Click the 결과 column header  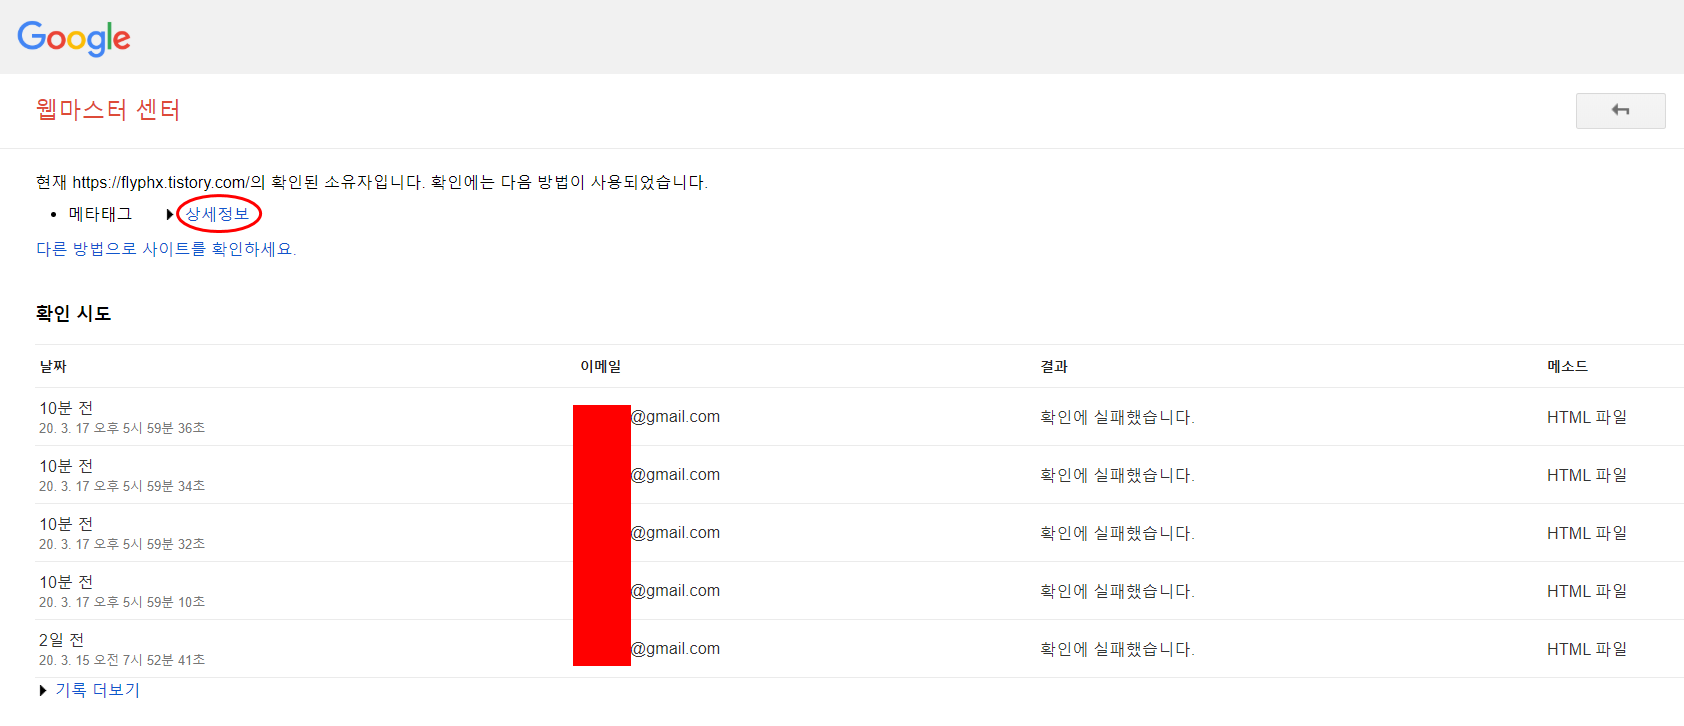tap(1054, 367)
